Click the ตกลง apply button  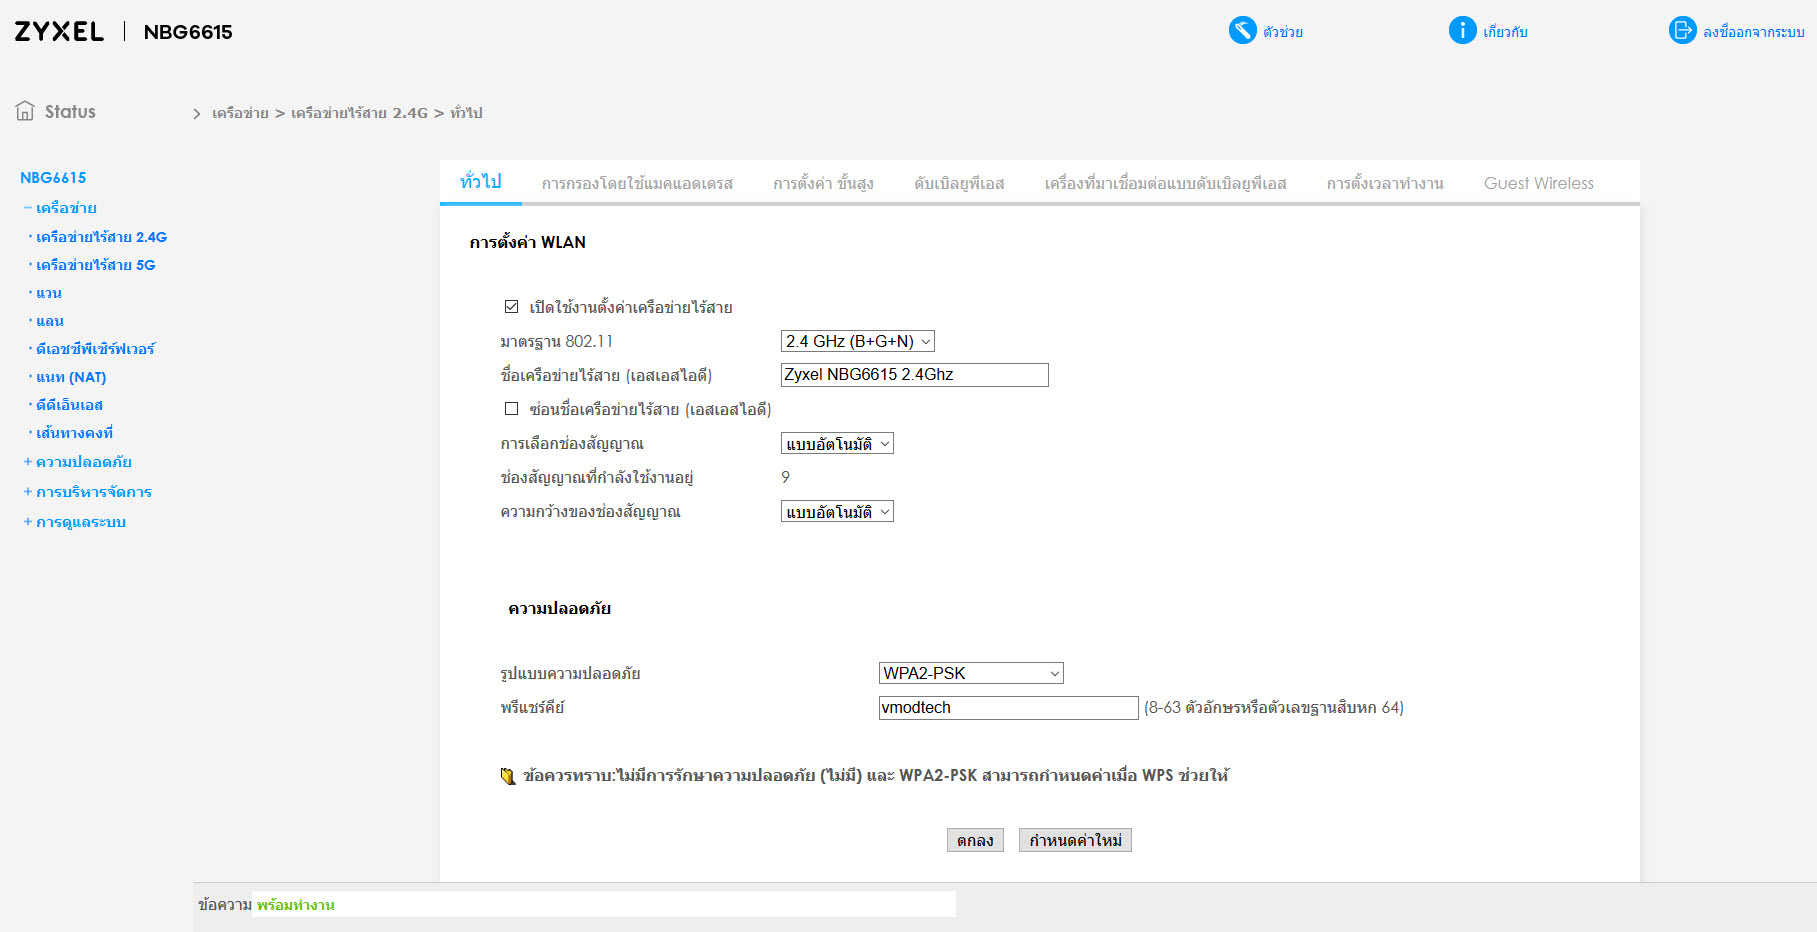tap(975, 840)
